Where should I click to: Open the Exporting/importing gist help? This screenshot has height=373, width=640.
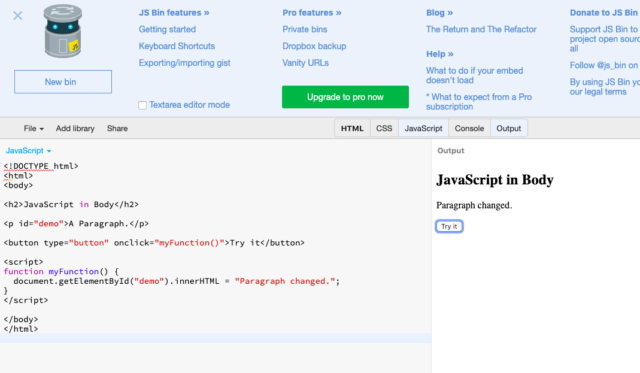[184, 63]
